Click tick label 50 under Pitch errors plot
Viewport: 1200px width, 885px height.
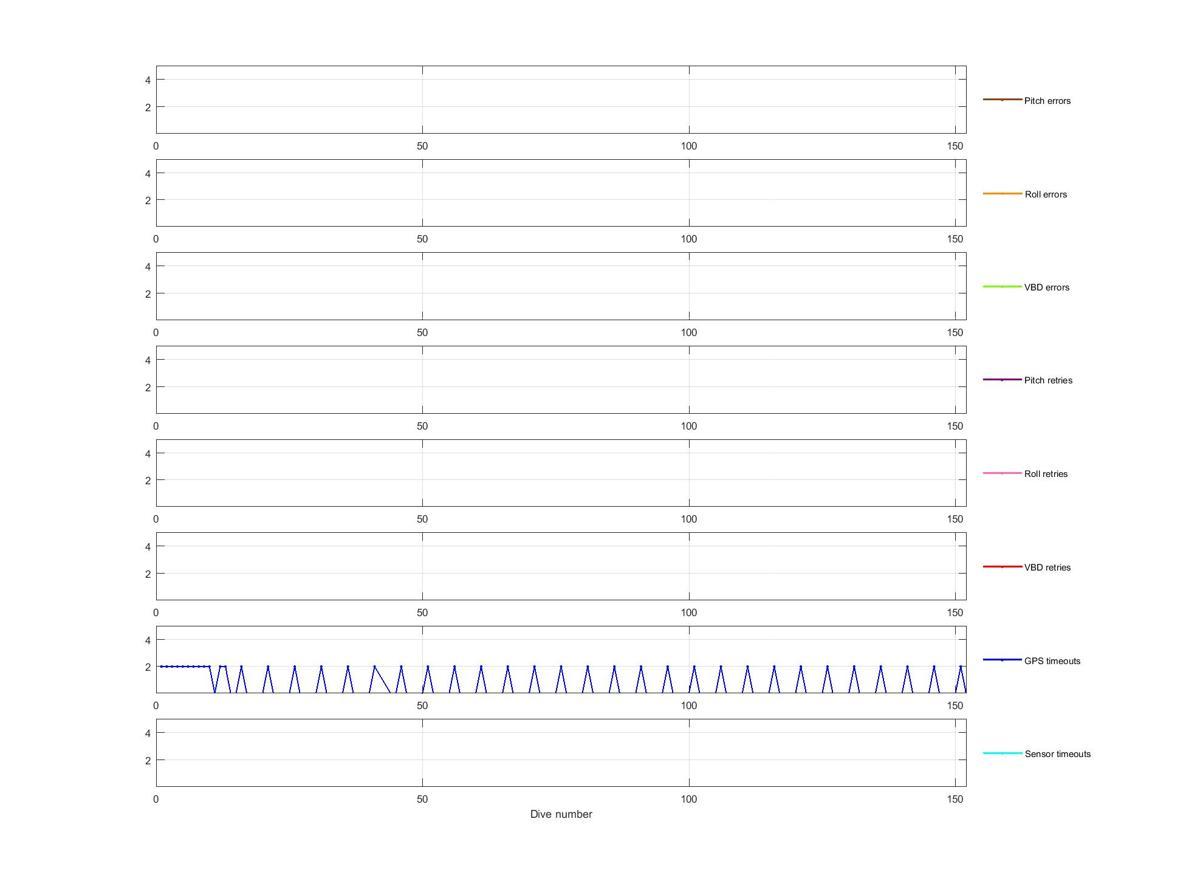point(422,146)
